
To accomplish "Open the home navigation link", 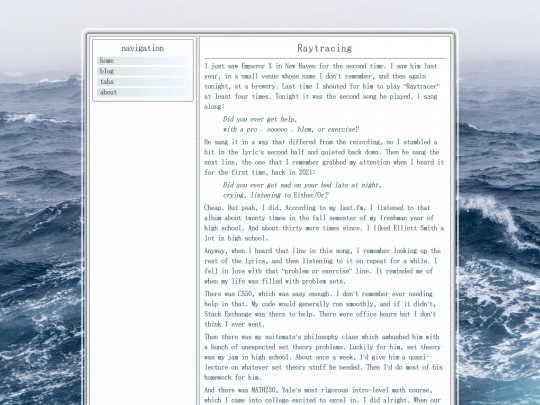I will click(143, 61).
